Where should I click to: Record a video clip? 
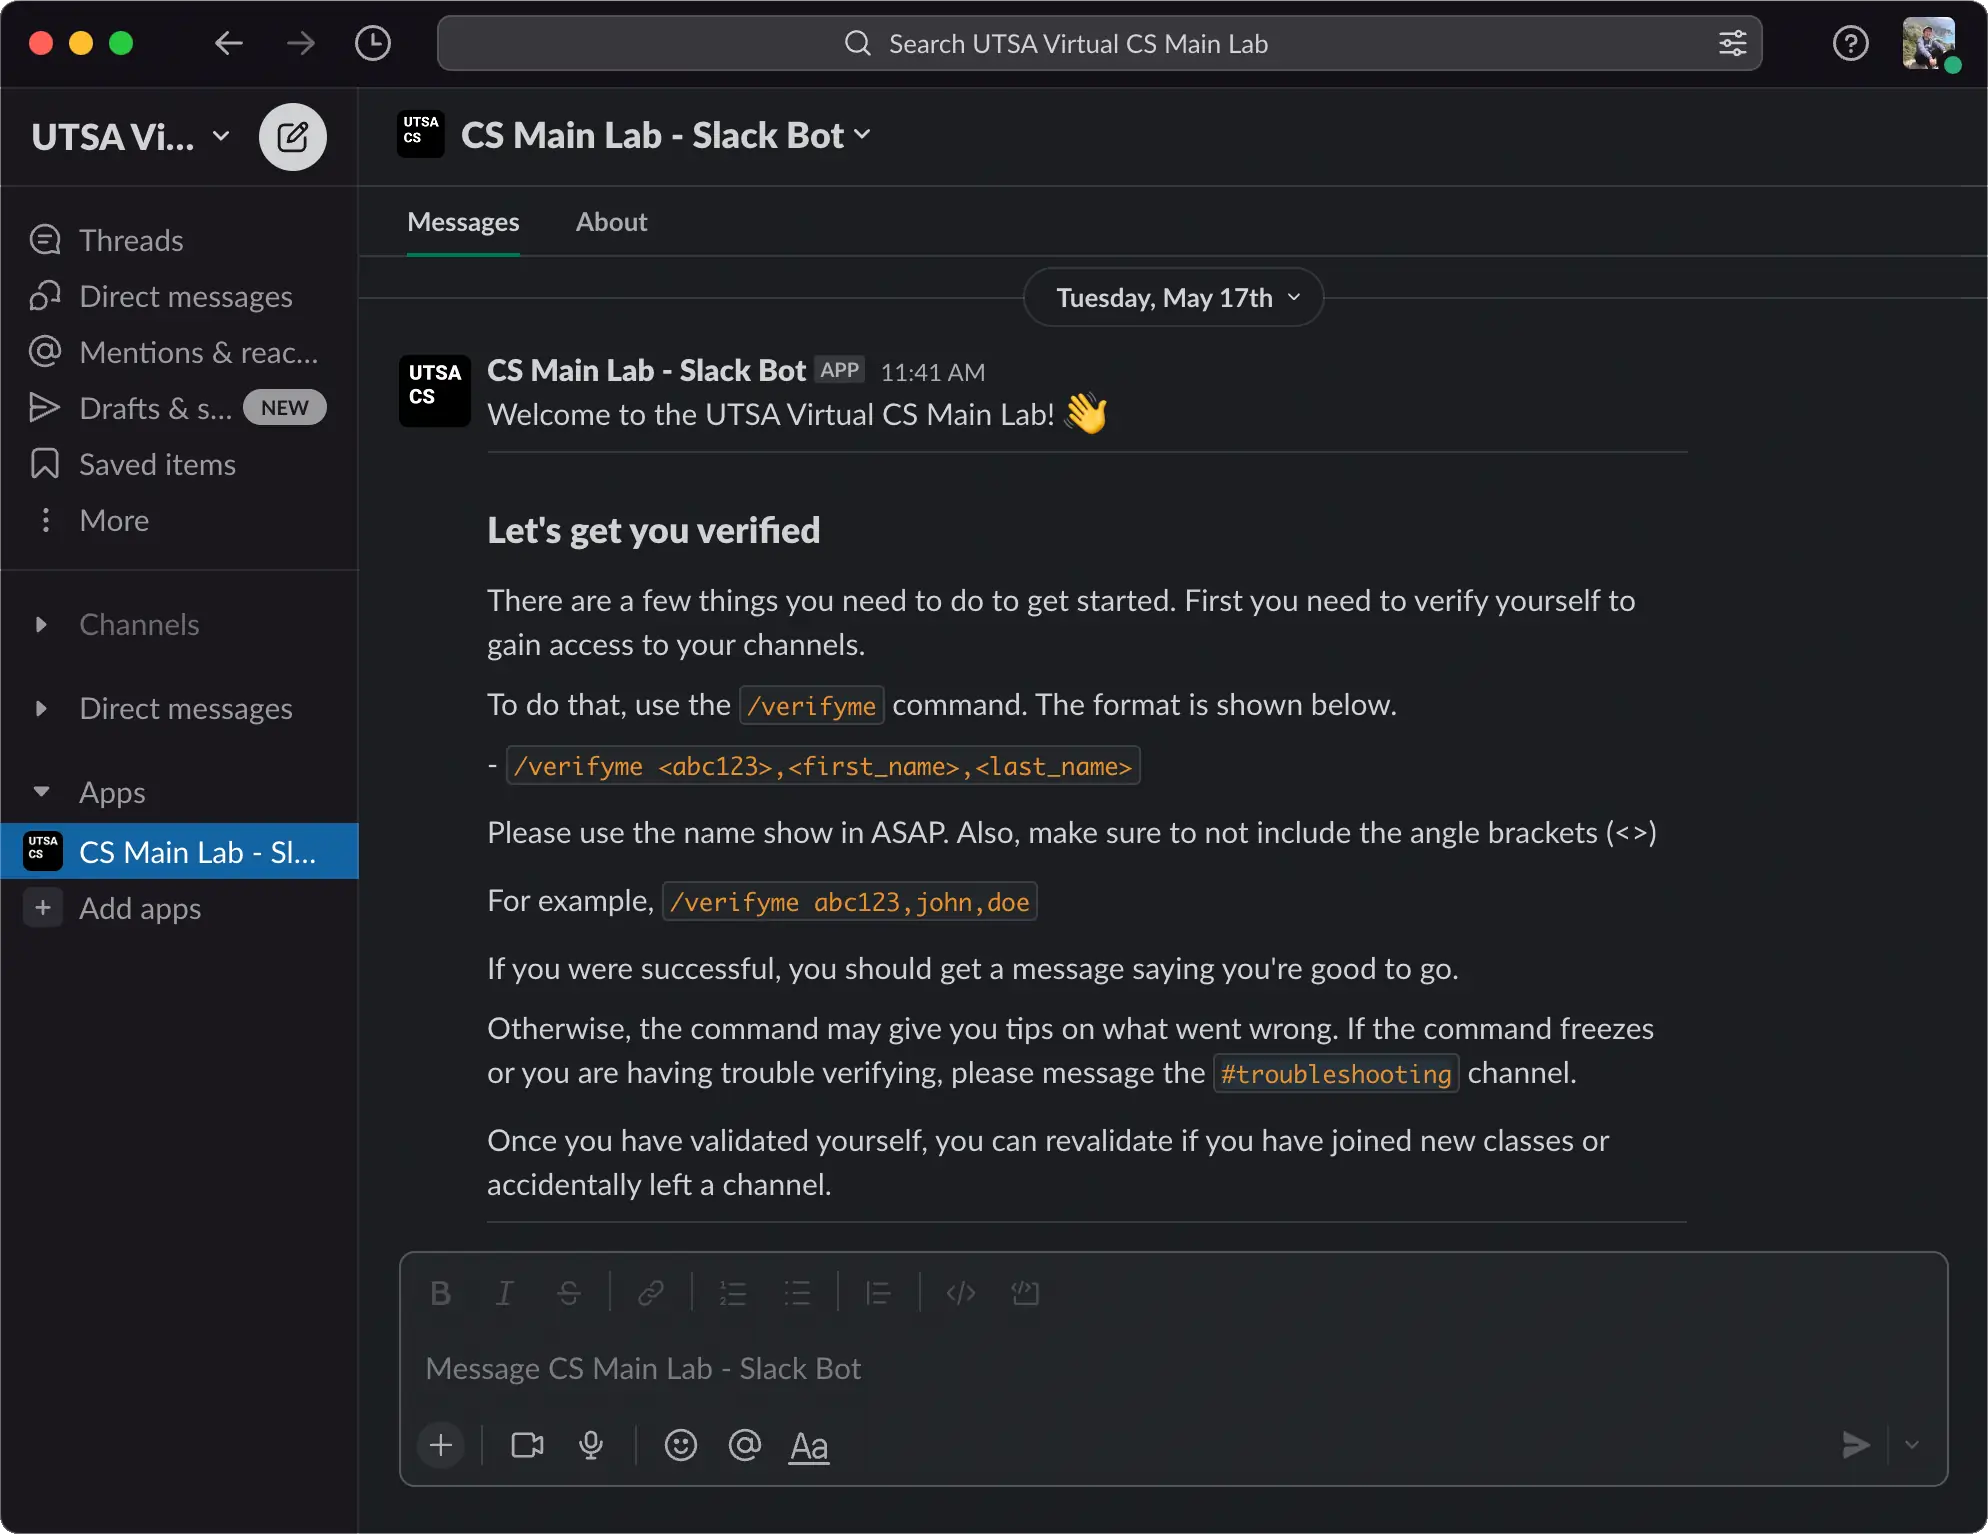[526, 1446]
